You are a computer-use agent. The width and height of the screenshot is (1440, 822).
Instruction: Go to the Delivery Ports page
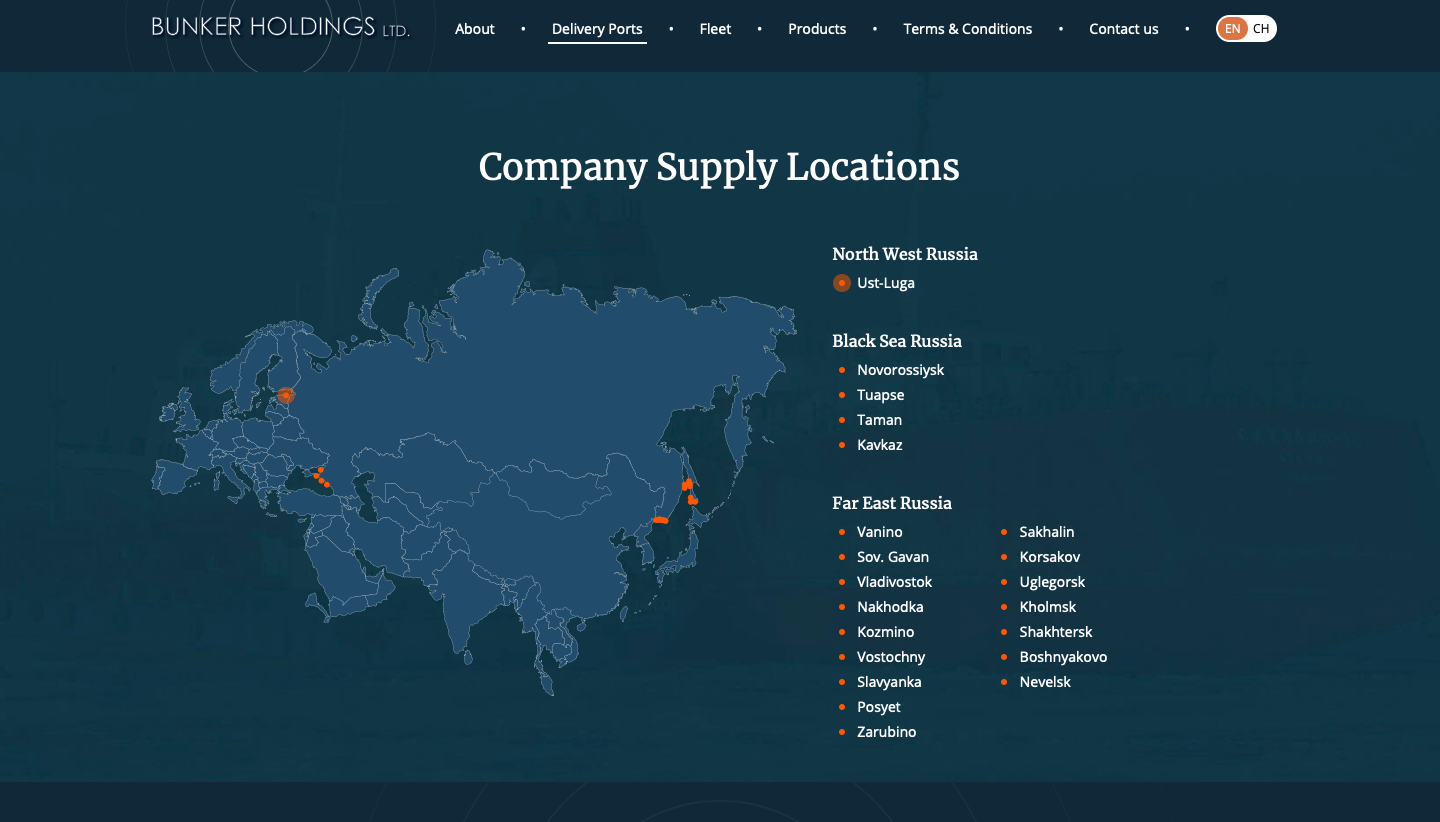point(597,29)
